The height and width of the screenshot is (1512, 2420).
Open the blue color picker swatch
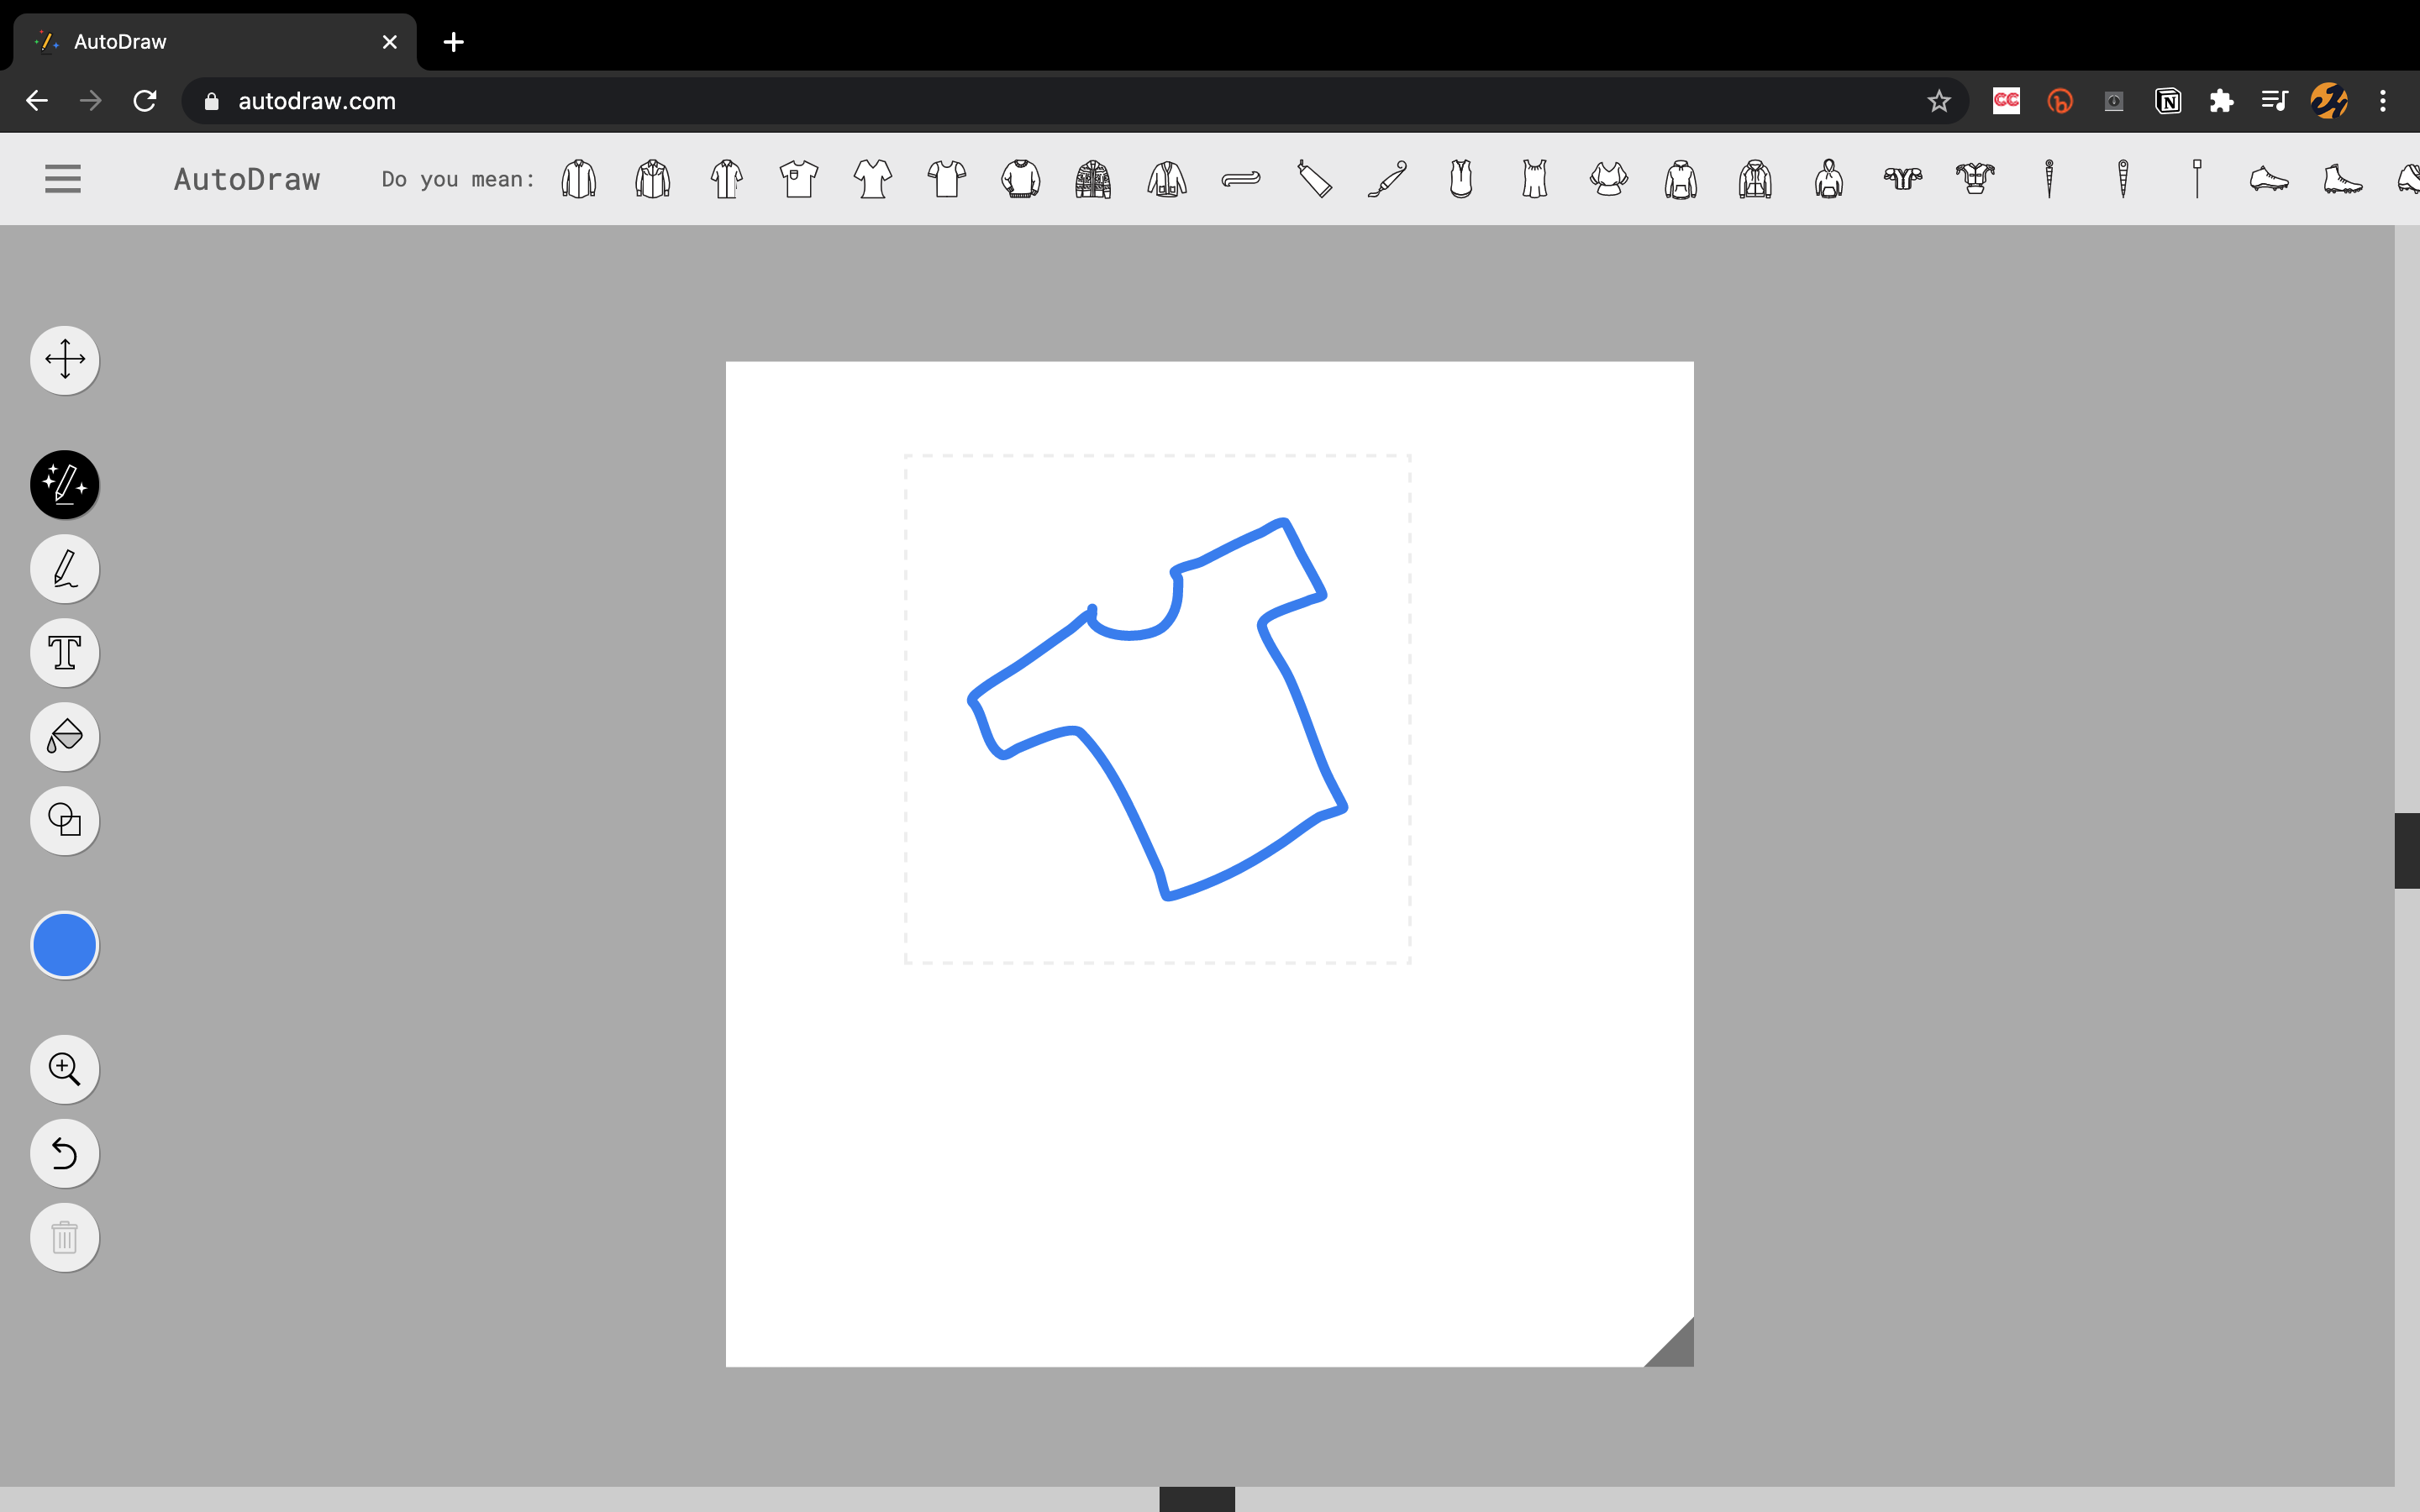pos(65,945)
